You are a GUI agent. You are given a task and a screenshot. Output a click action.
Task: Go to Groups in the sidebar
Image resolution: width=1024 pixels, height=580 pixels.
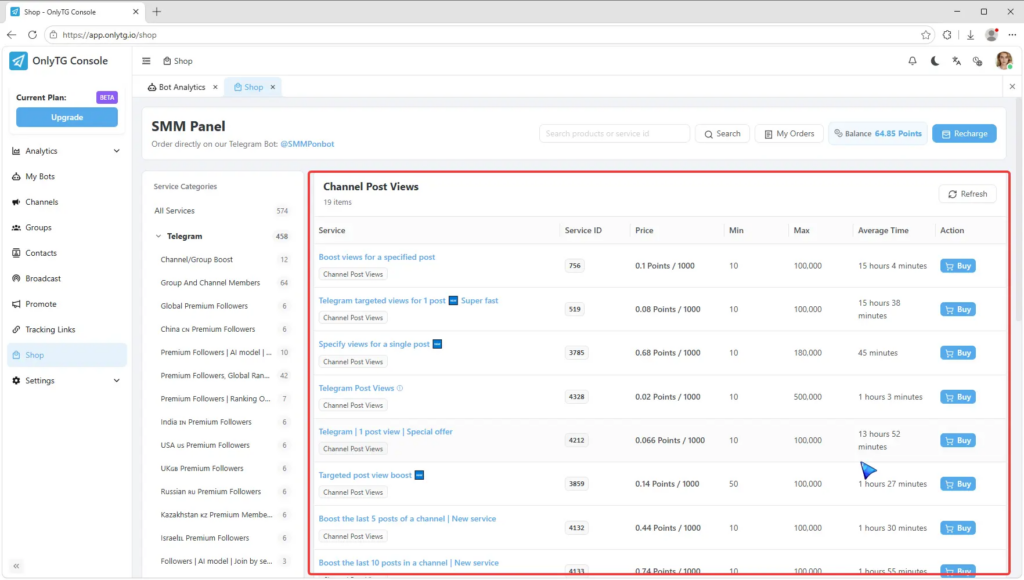point(67,227)
